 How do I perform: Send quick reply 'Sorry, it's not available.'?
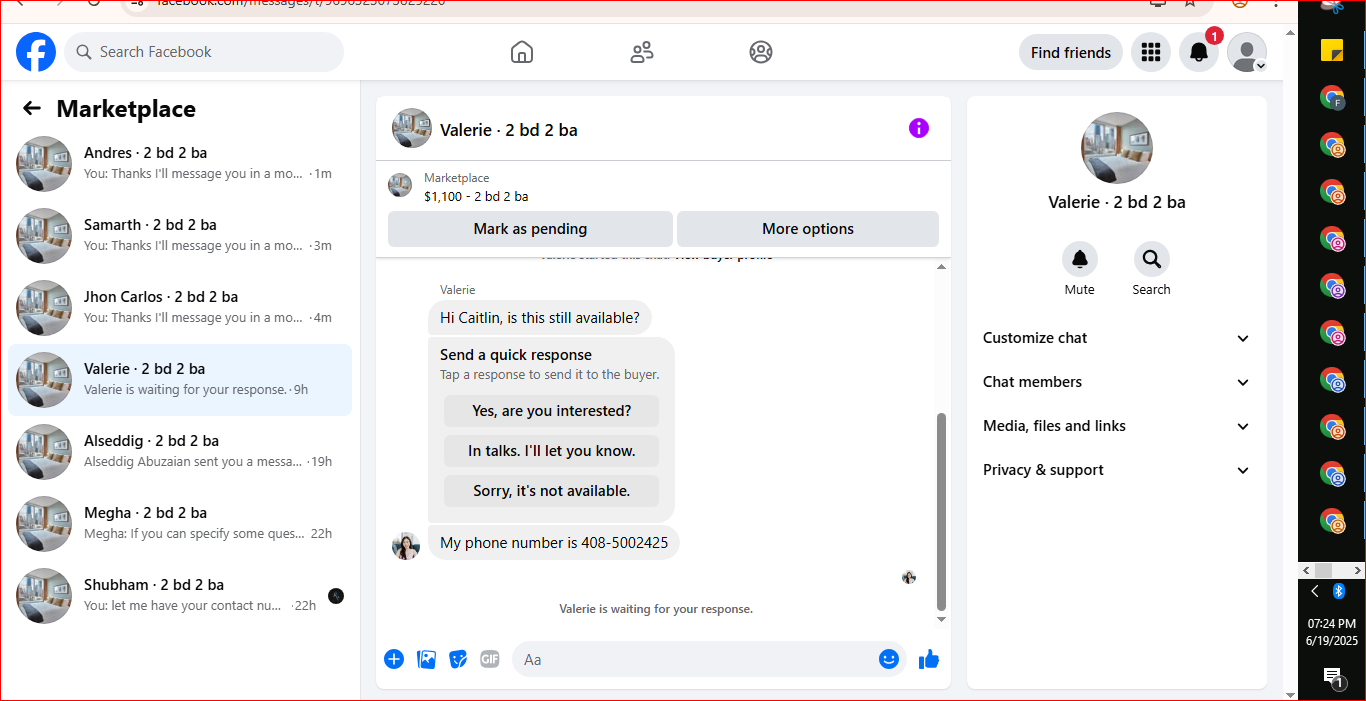(x=552, y=491)
